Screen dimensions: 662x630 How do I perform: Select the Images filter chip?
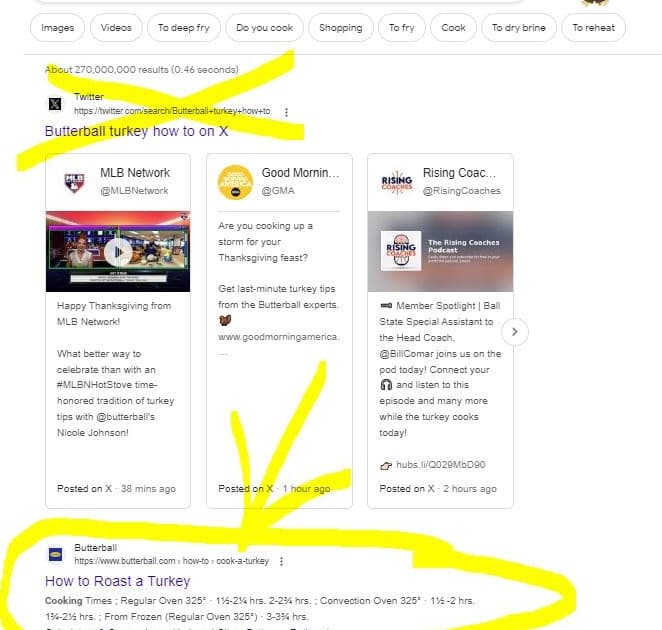57,27
